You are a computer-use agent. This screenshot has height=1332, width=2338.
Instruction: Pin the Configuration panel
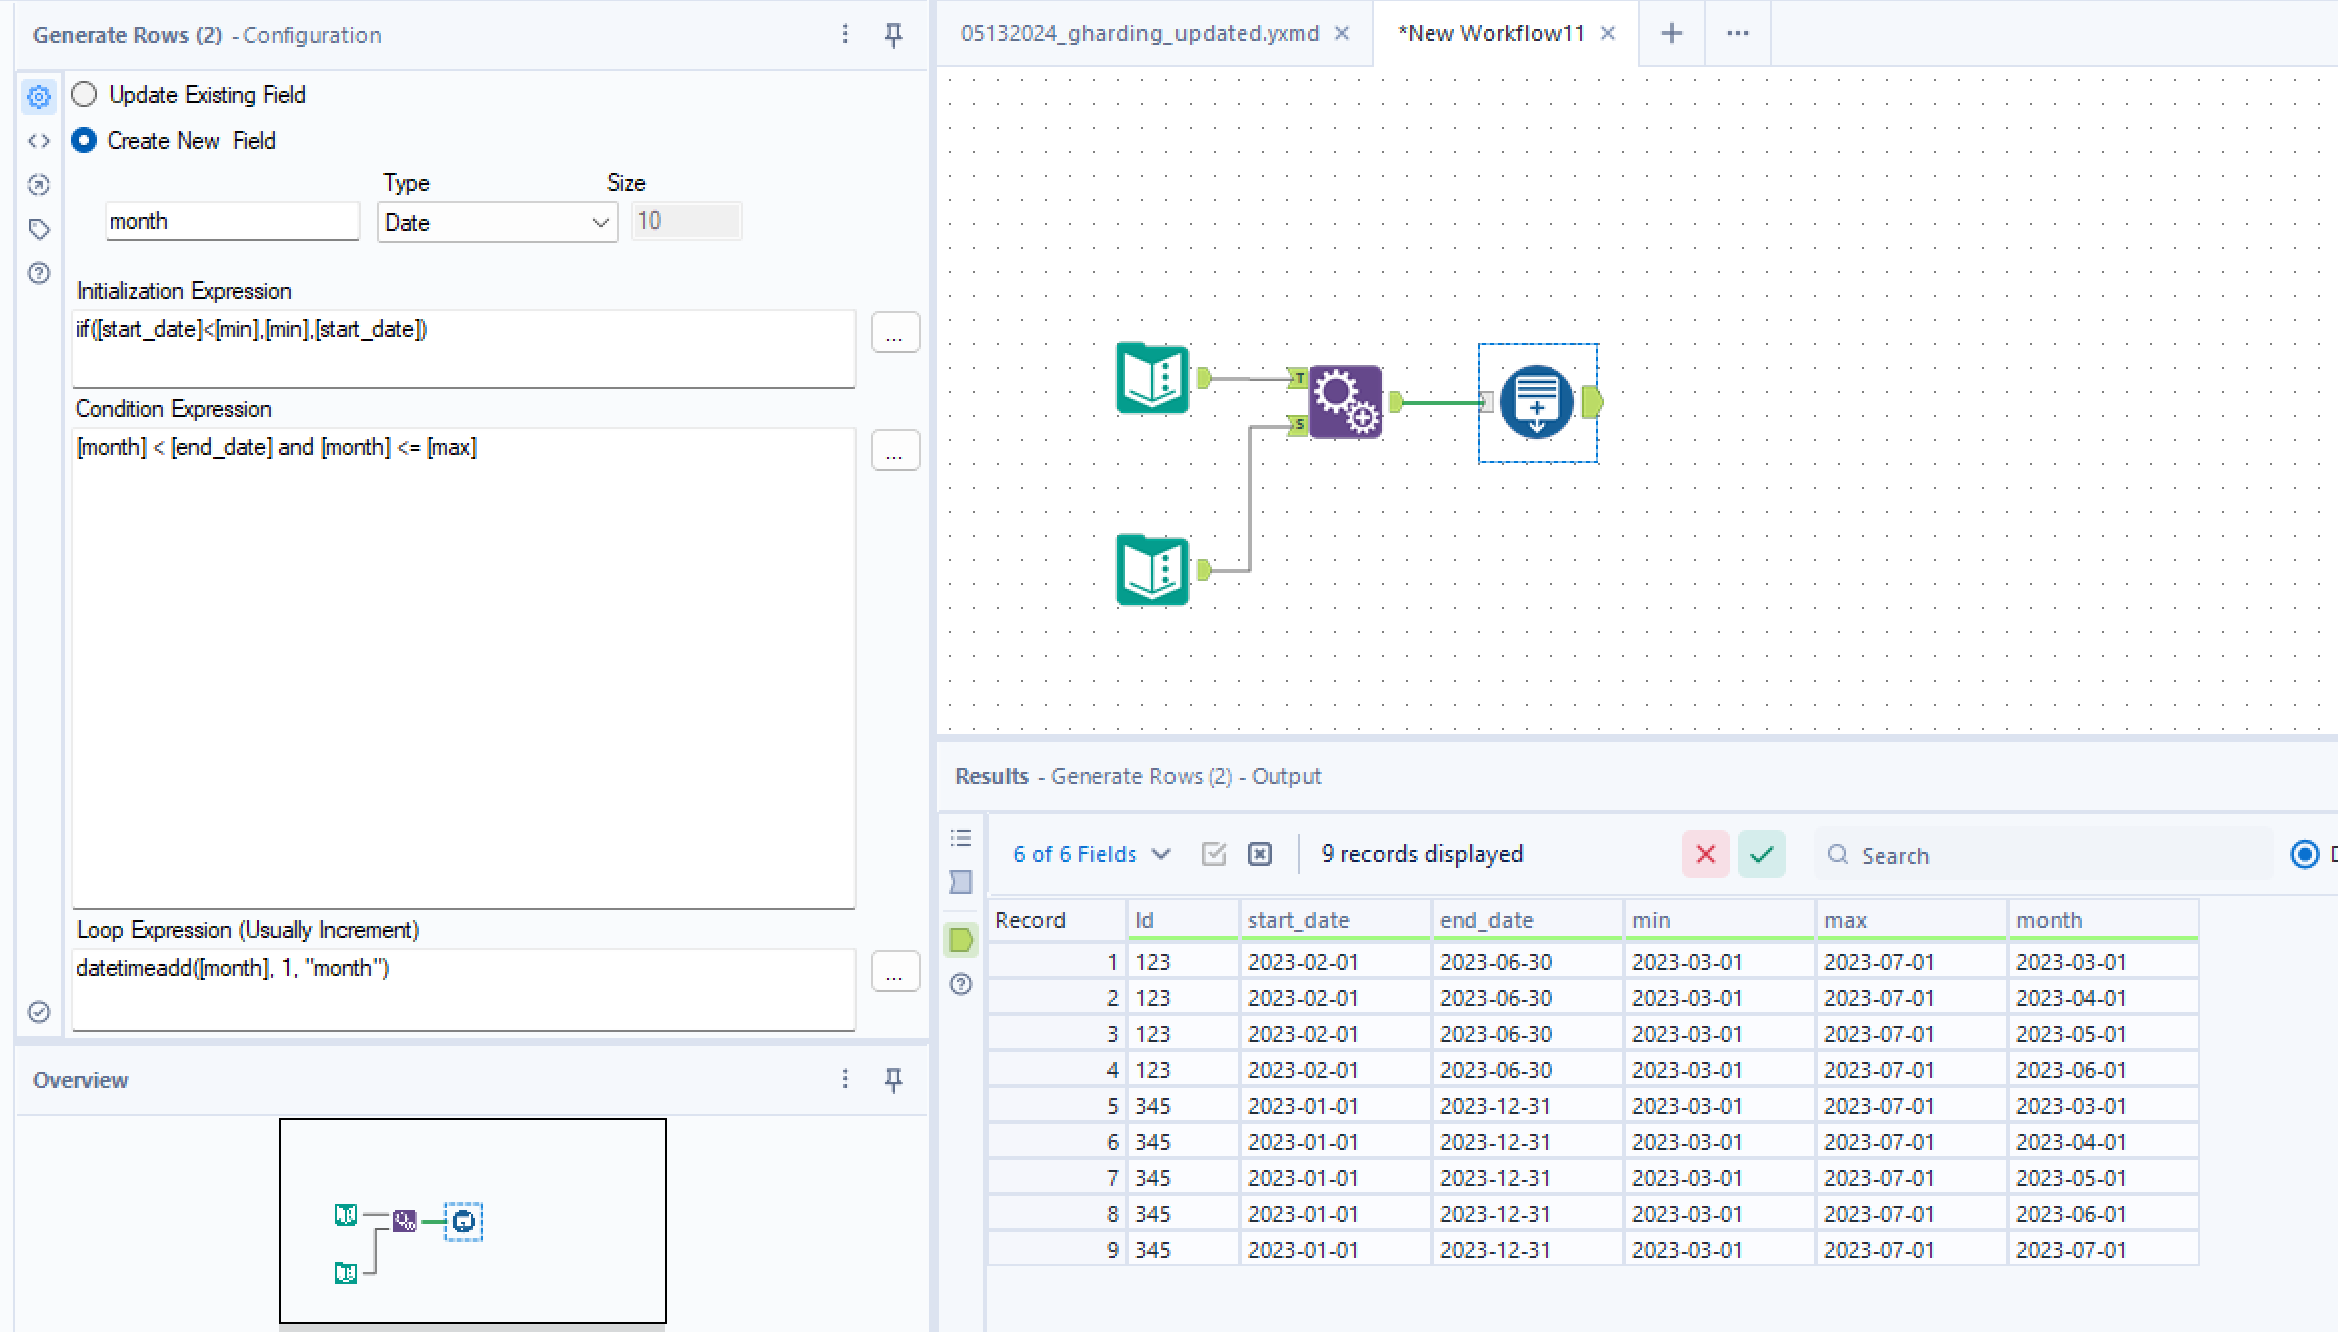pyautogui.click(x=893, y=35)
